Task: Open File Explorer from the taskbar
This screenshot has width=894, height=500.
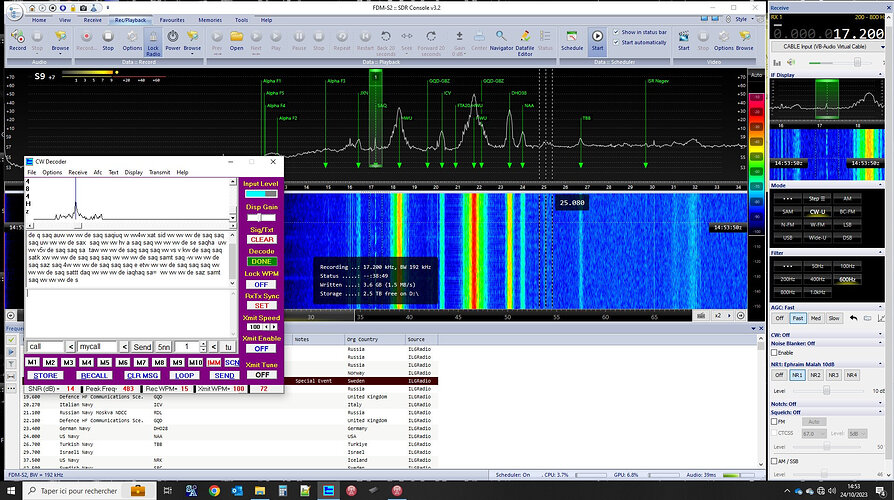Action: (260, 490)
